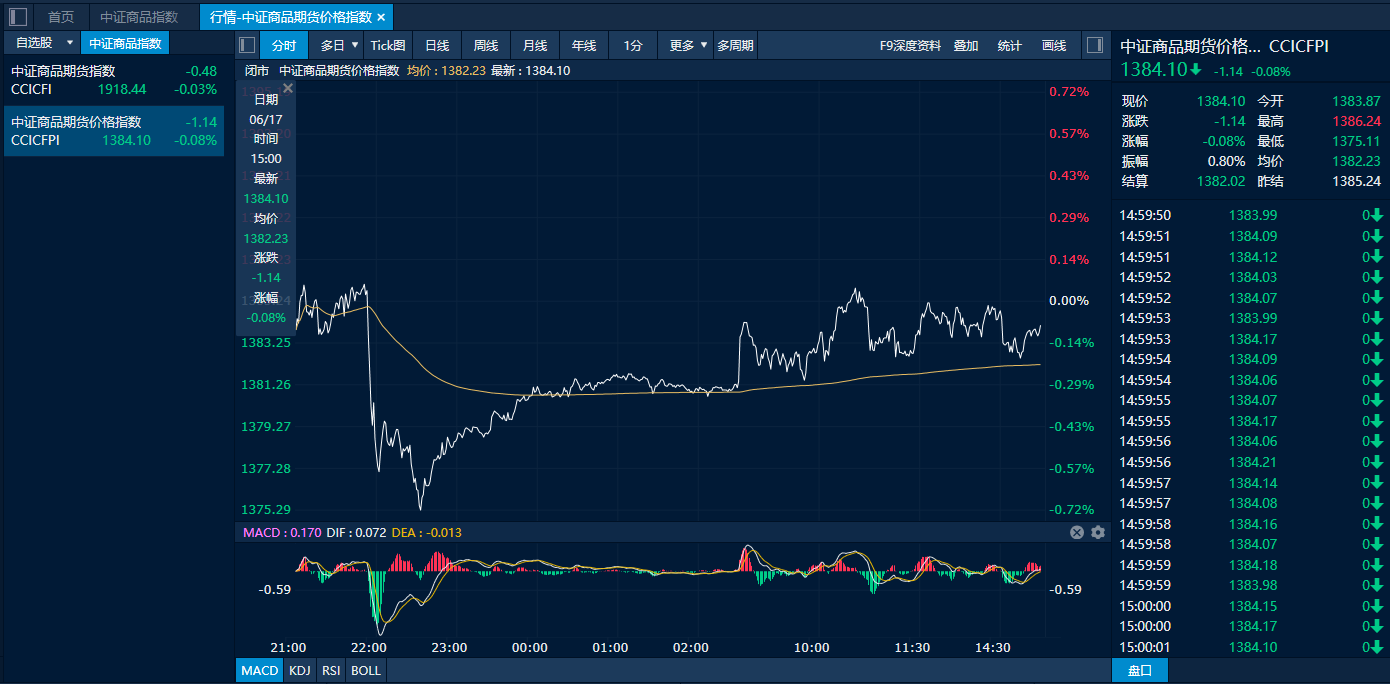1390x684 pixels.
Task: Expand the 自选股 dropdown arrow
Action: click(69, 43)
